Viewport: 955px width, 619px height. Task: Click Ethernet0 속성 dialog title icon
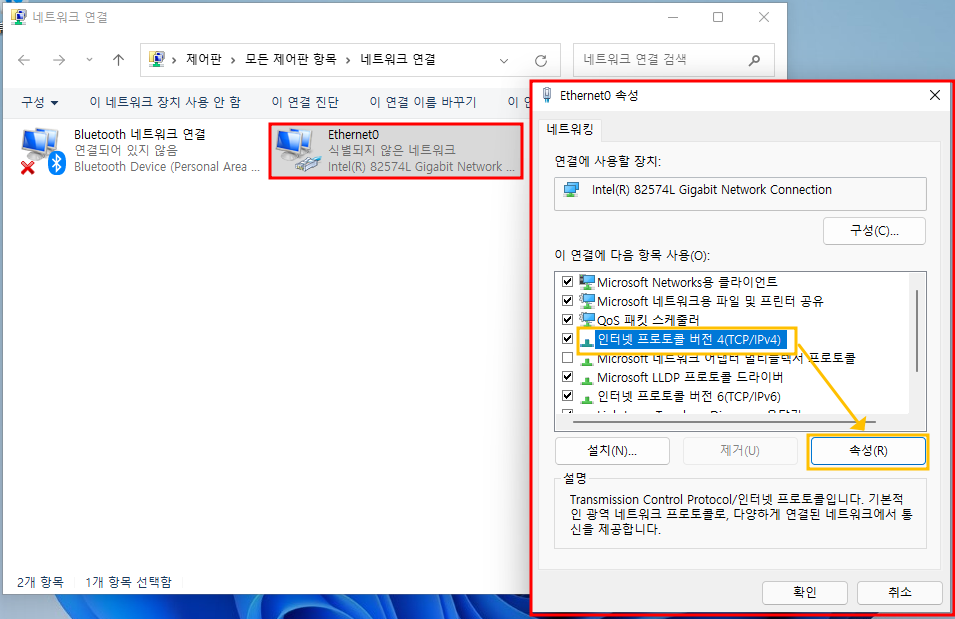tap(547, 95)
